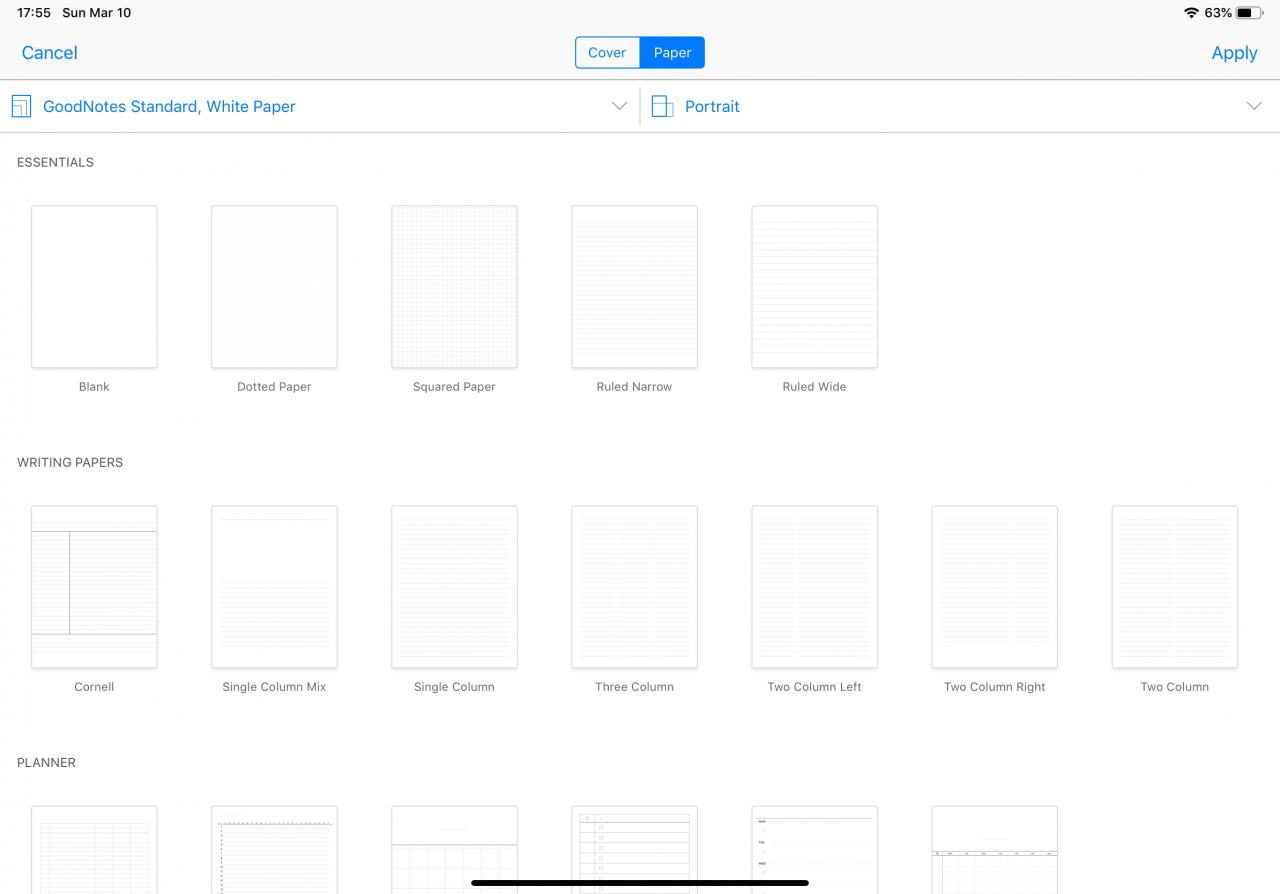The image size is (1280, 894).
Task: Choose the Ruled Narrow paper
Action: [634, 287]
